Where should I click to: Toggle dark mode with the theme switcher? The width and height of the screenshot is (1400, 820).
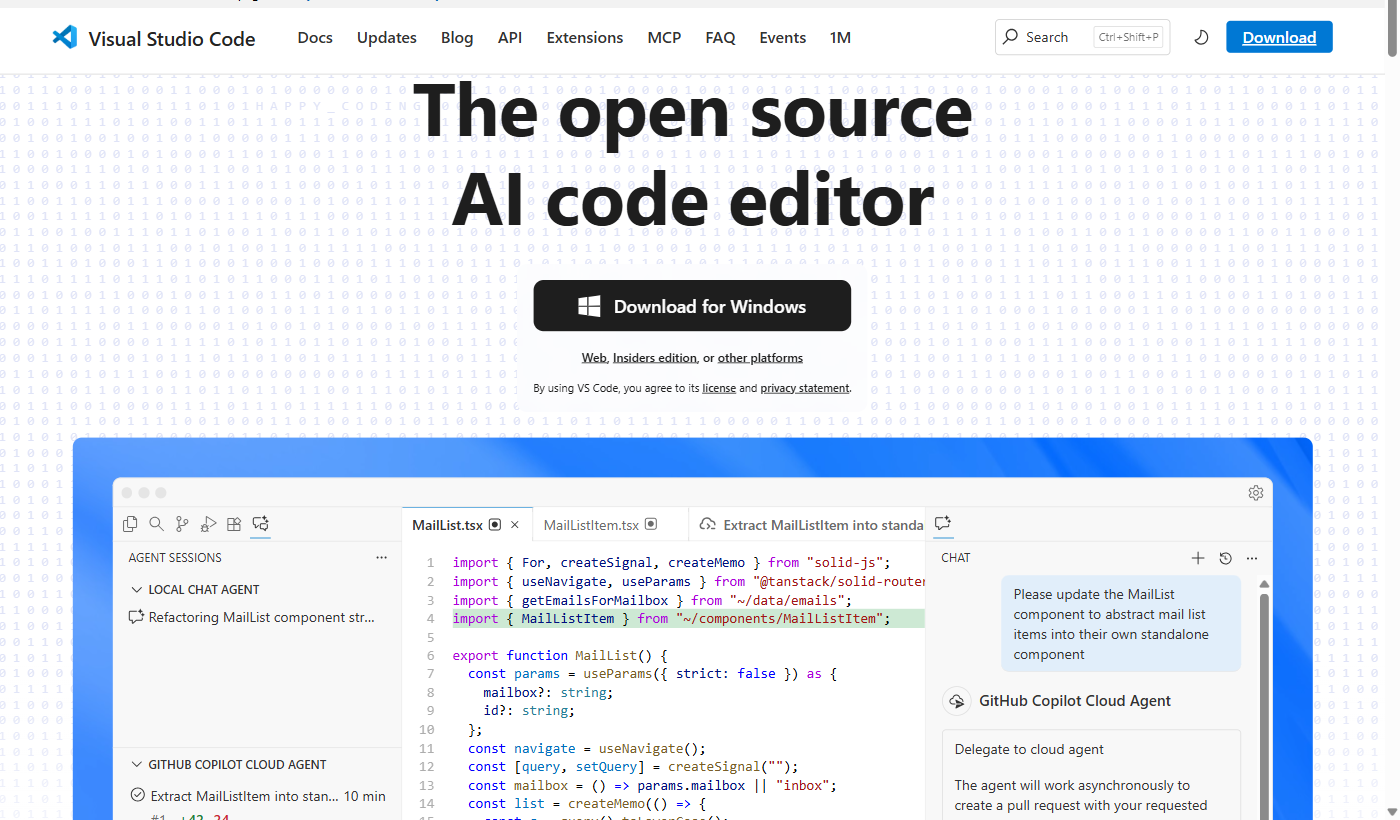1201,37
